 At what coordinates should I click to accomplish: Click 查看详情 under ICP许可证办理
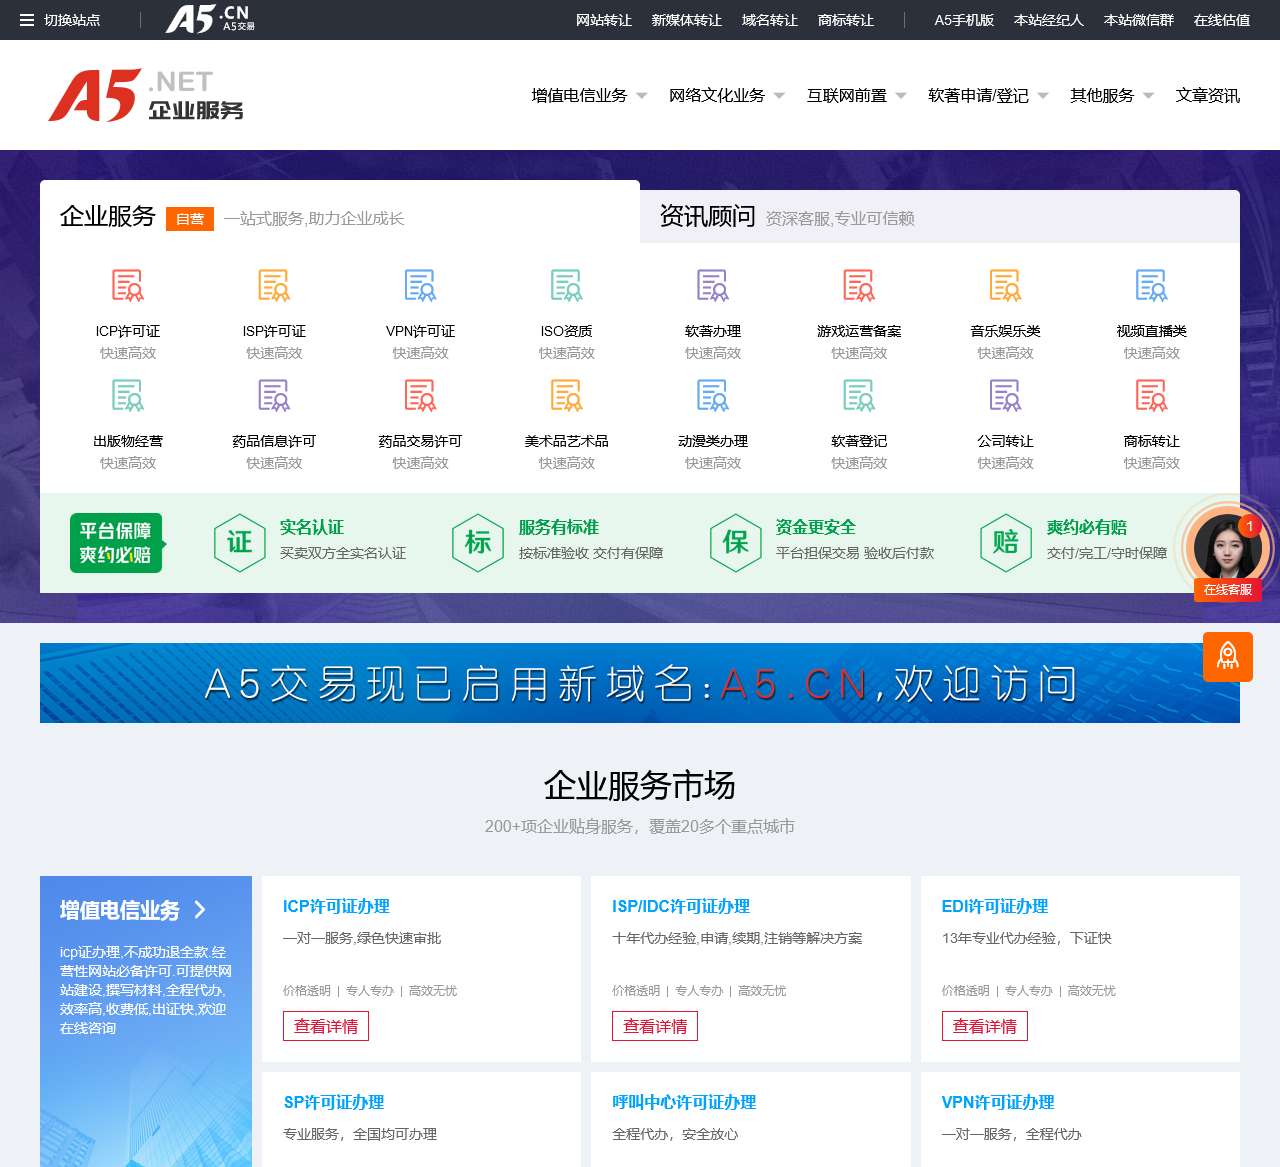(x=326, y=1026)
